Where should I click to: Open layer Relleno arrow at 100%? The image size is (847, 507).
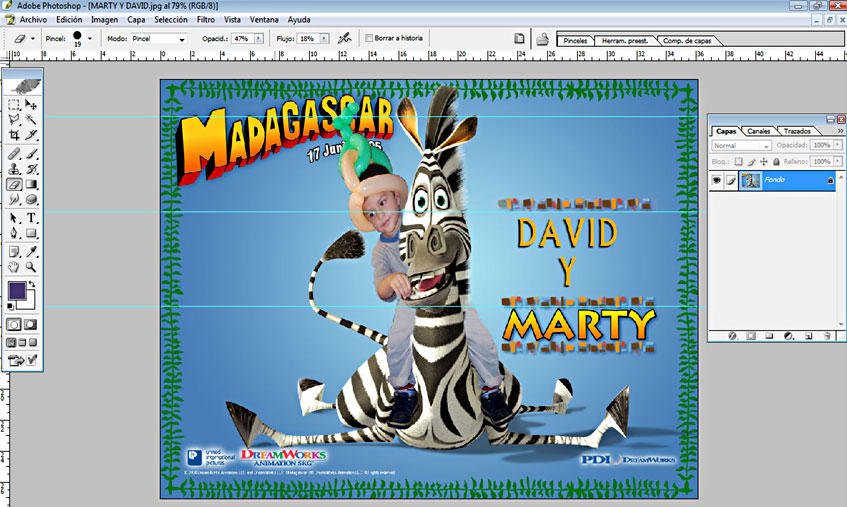(838, 161)
